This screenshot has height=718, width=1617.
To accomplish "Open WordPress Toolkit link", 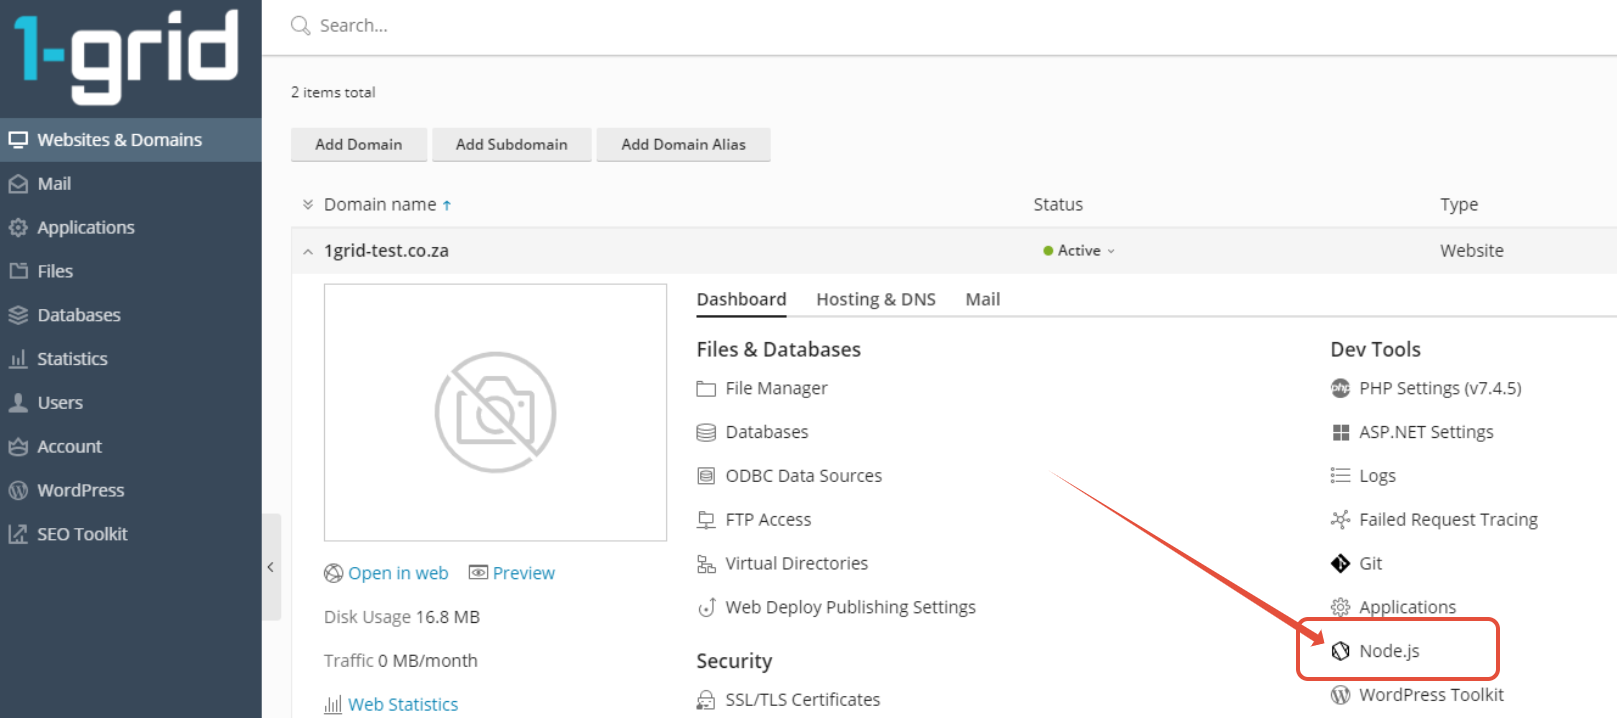I will pos(1431,695).
